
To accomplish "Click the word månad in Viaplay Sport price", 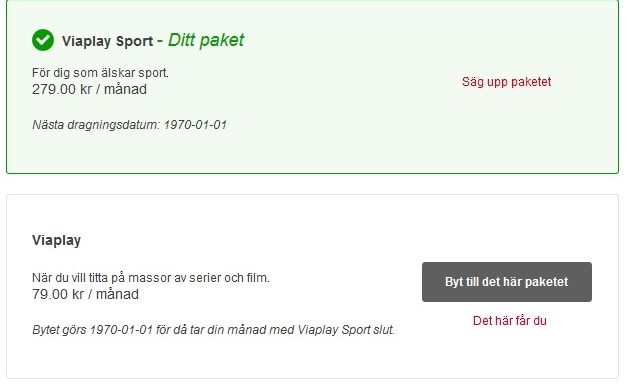I will click(125, 89).
